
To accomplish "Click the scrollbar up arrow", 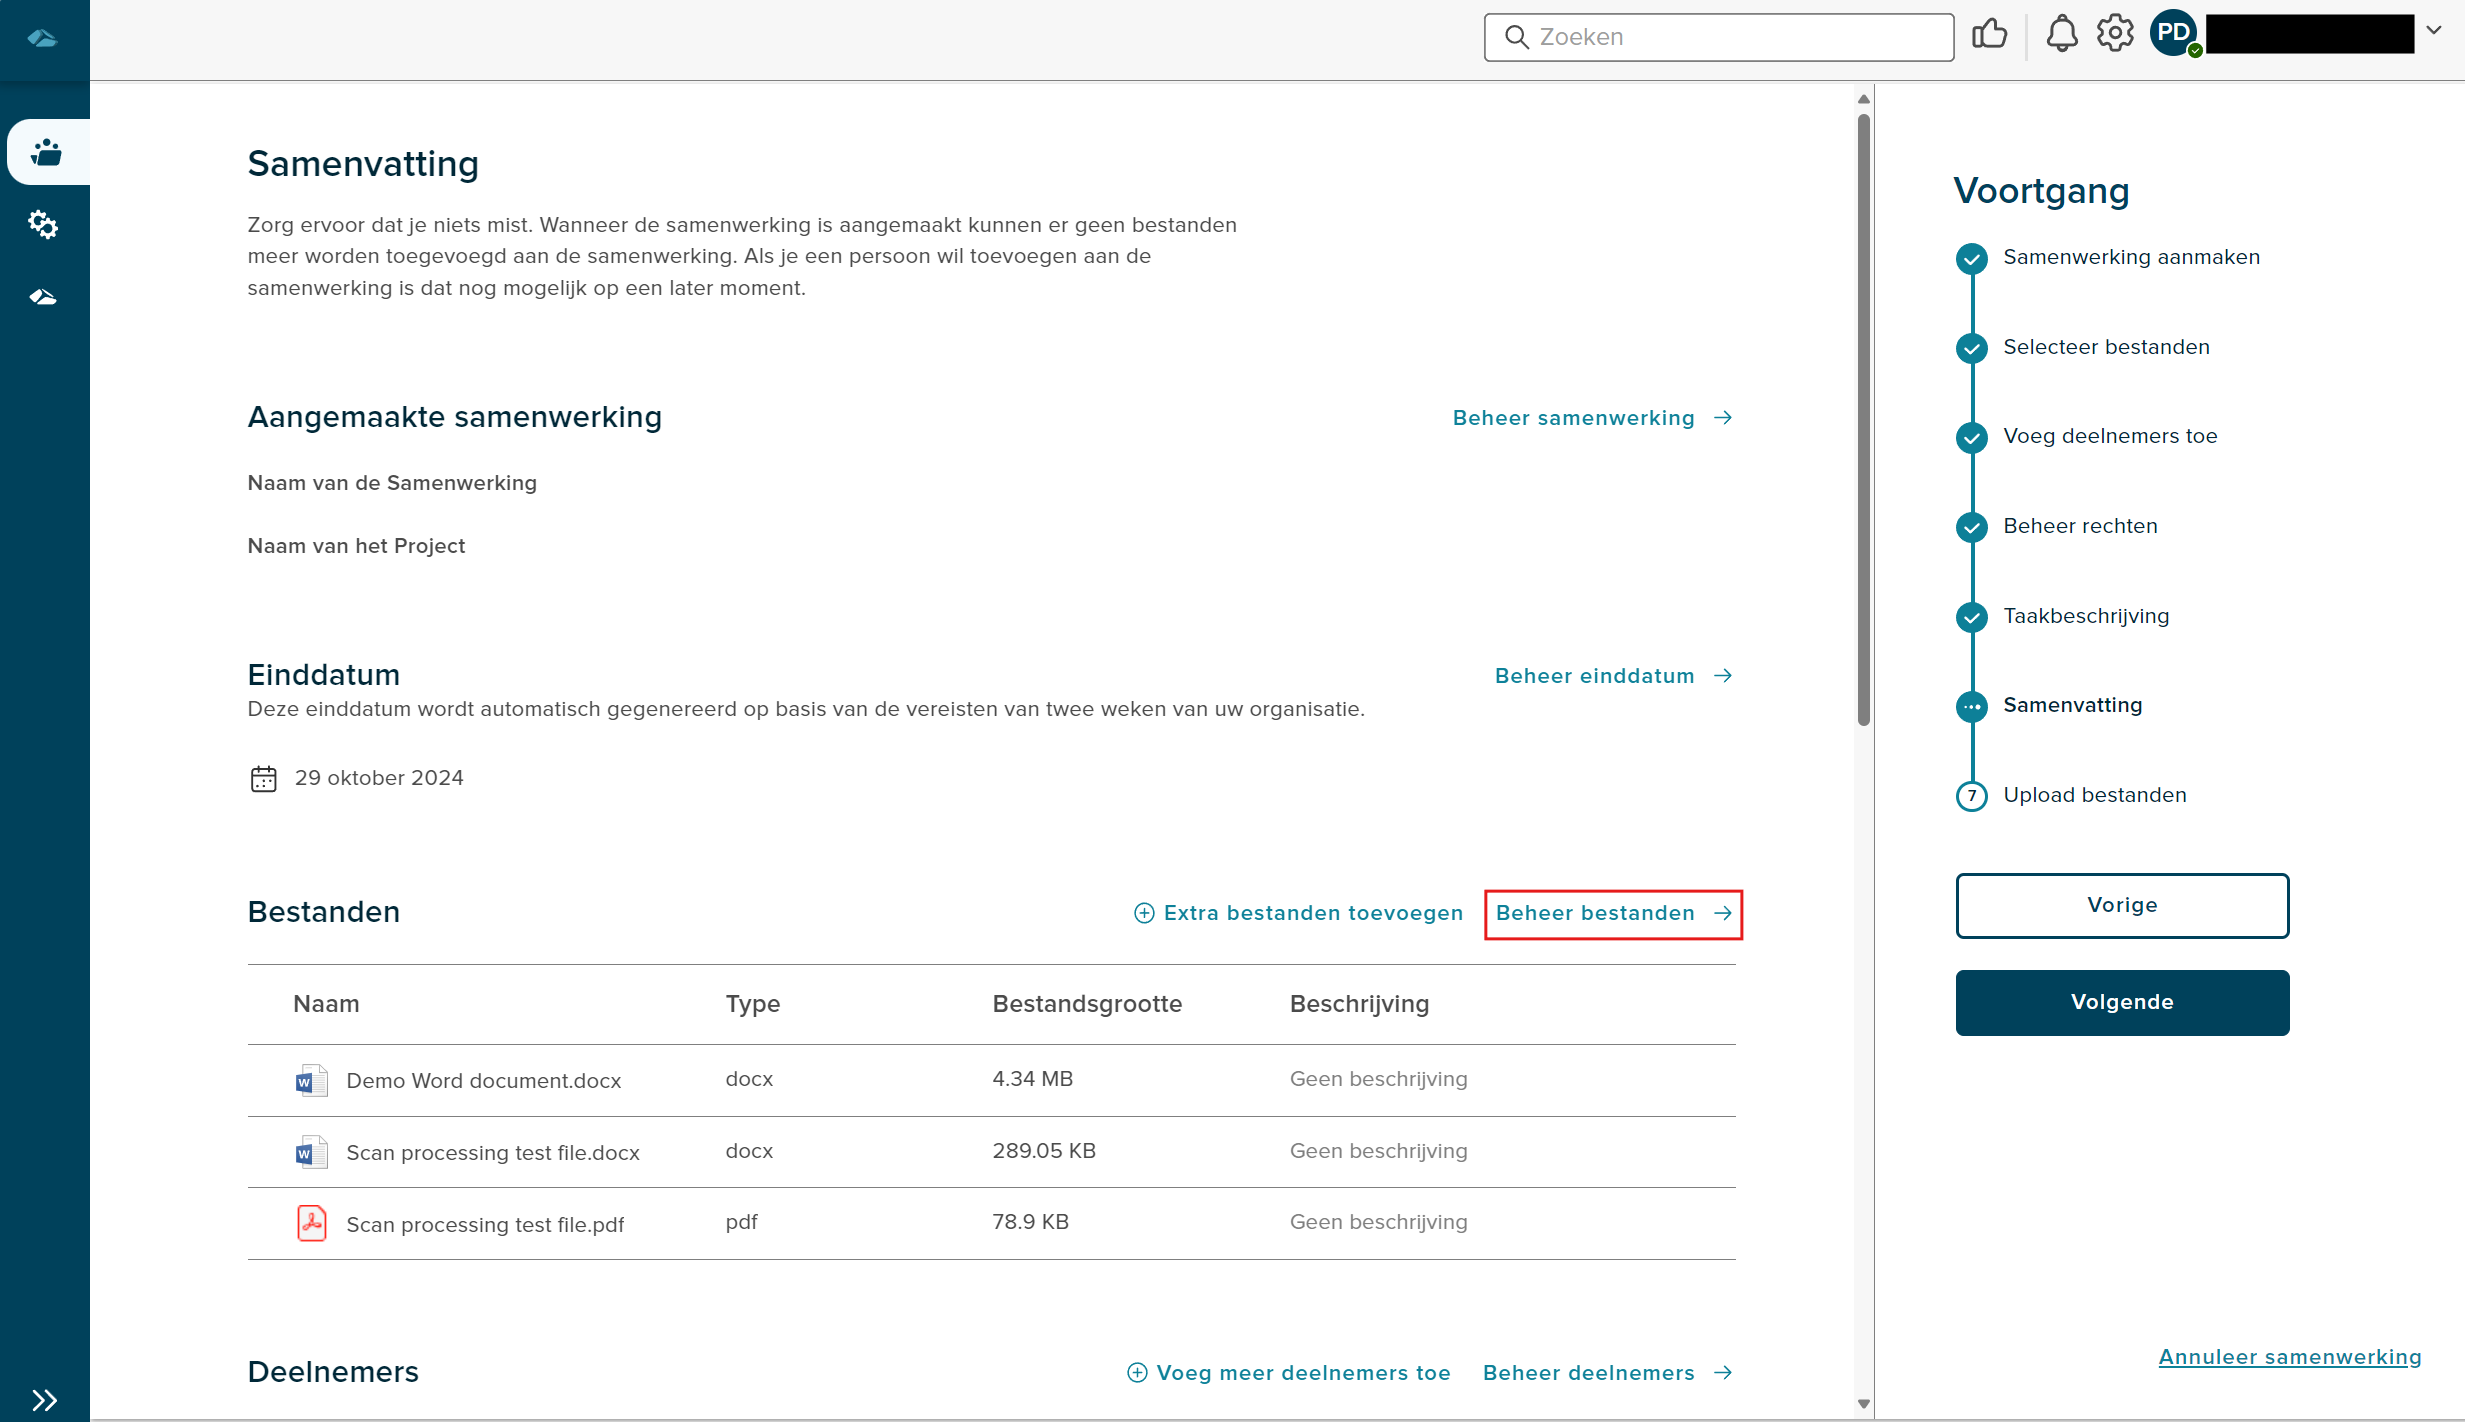I will [x=1863, y=99].
